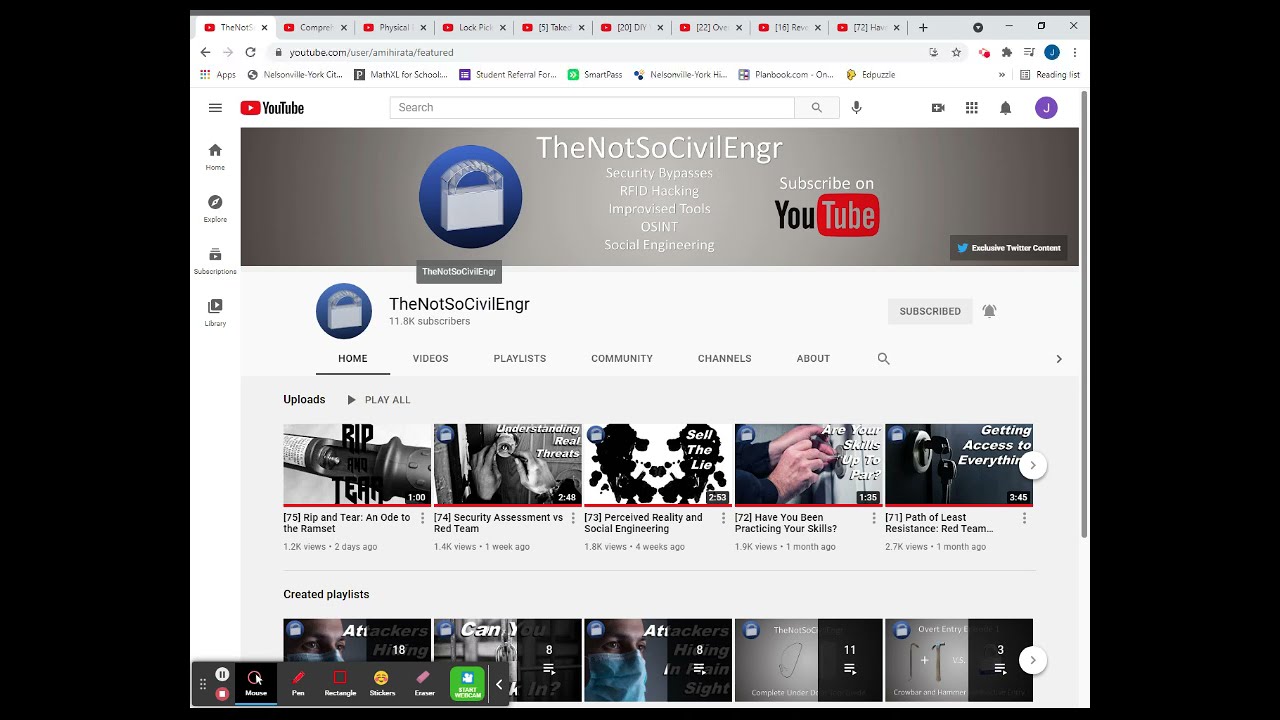The height and width of the screenshot is (720, 1280).
Task: Switch to the ABOUT channel tab
Action: coord(813,358)
